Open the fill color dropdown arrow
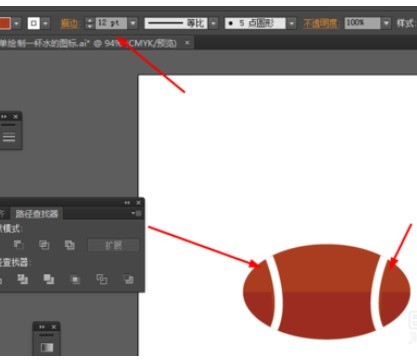 tap(16, 23)
